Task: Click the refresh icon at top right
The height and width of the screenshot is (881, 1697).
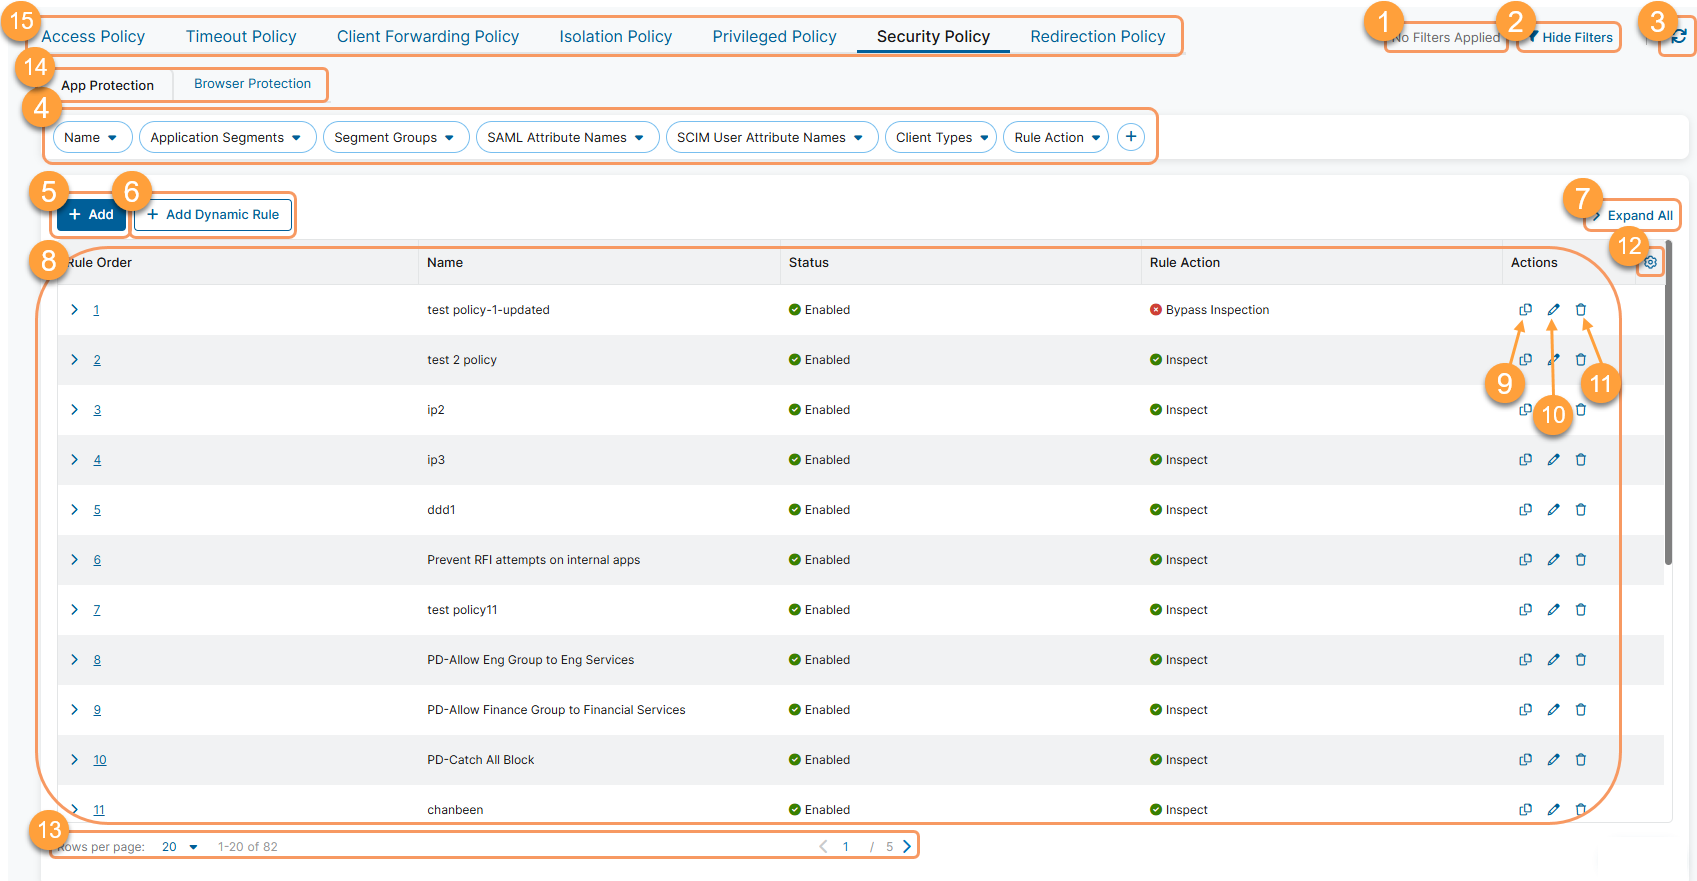Action: 1679,37
